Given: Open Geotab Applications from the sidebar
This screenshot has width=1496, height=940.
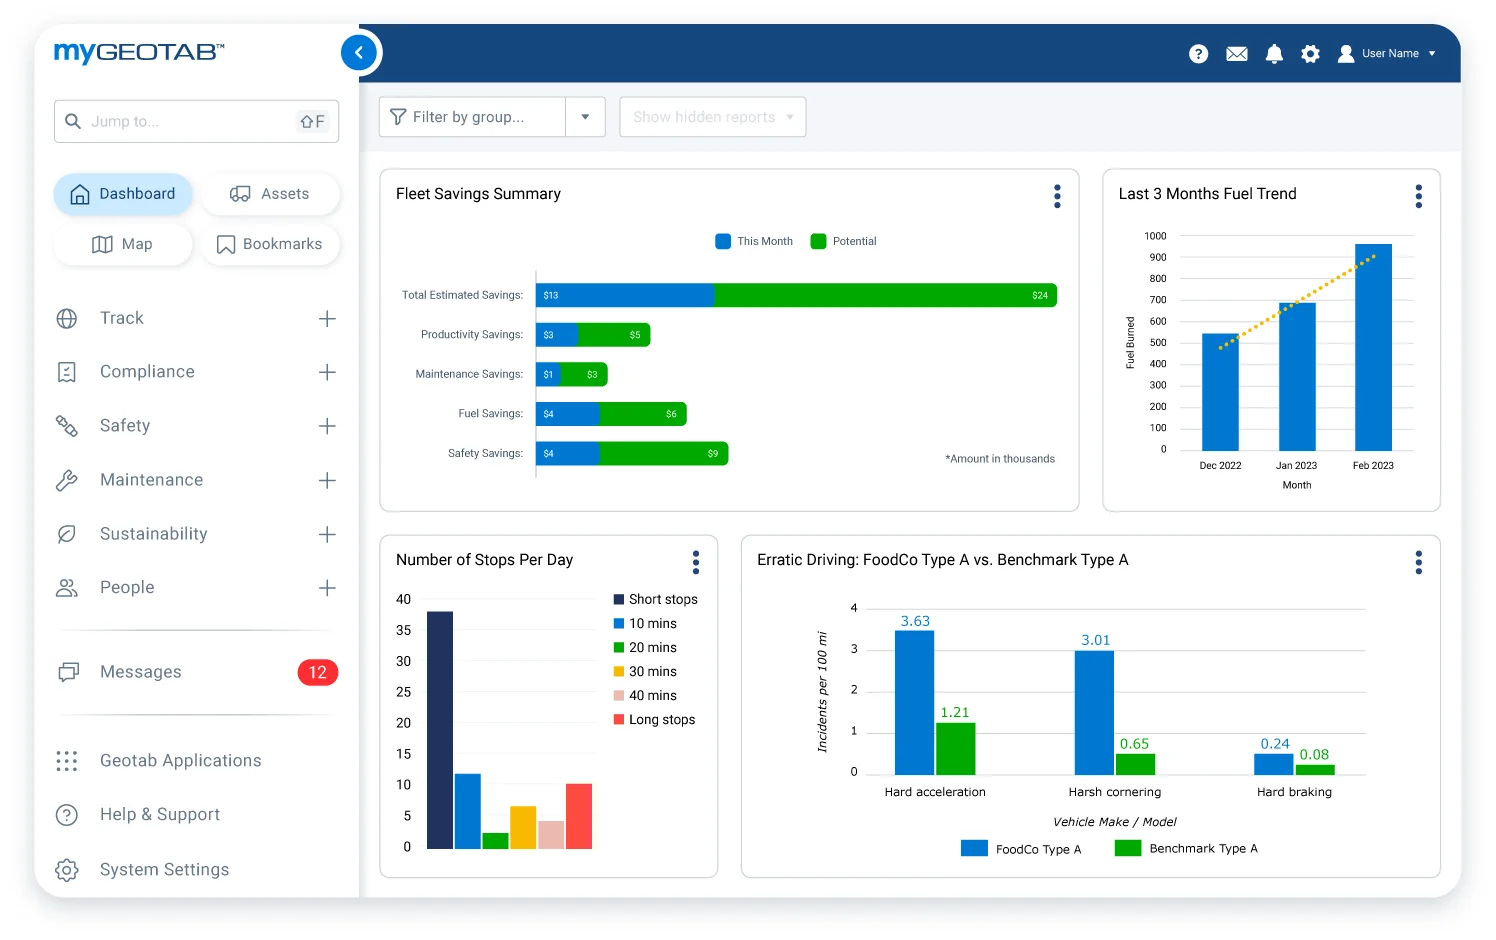Looking at the screenshot, I should pyautogui.click(x=180, y=760).
